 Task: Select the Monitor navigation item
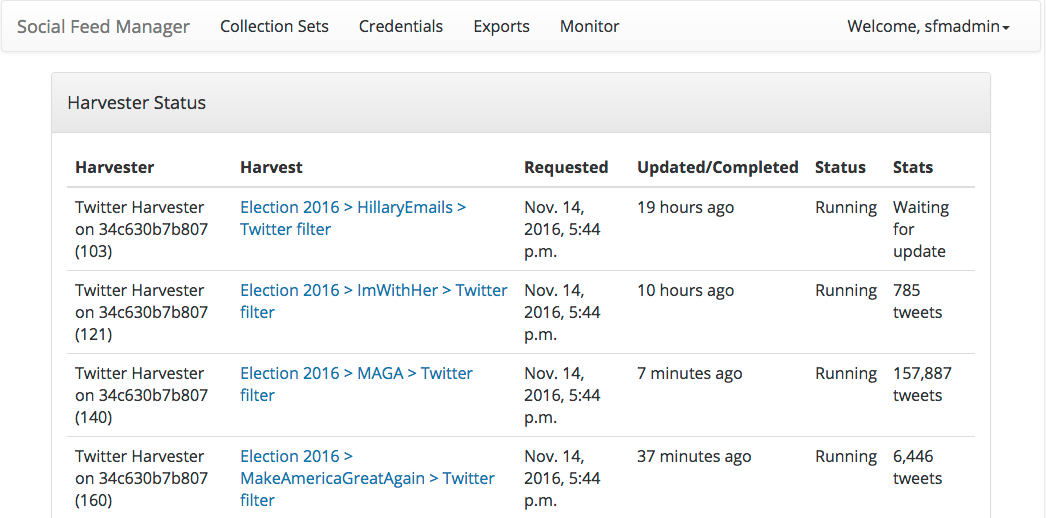590,27
